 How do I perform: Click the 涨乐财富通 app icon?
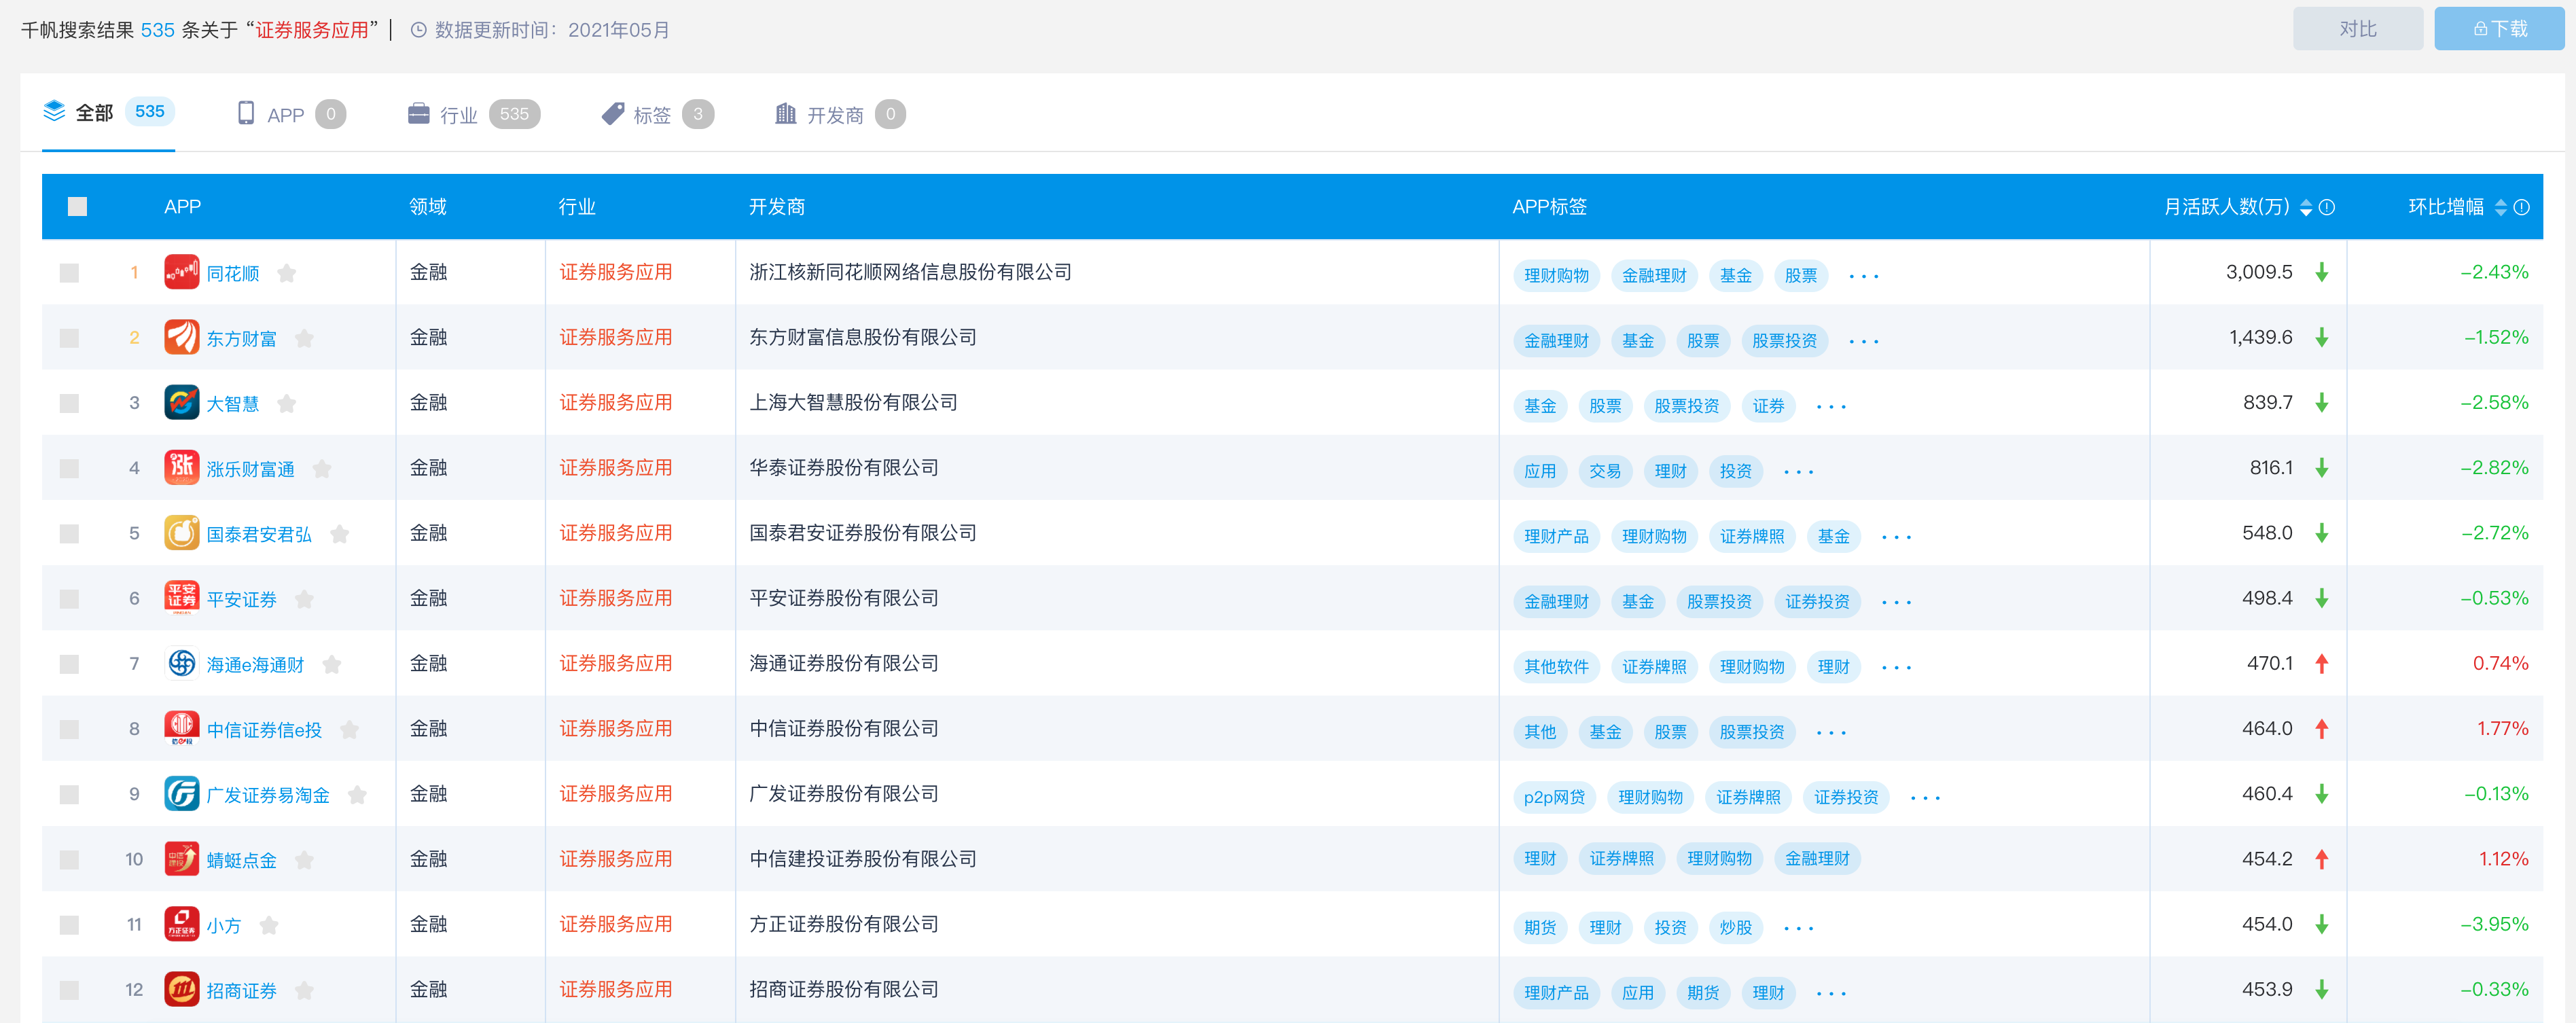point(181,467)
